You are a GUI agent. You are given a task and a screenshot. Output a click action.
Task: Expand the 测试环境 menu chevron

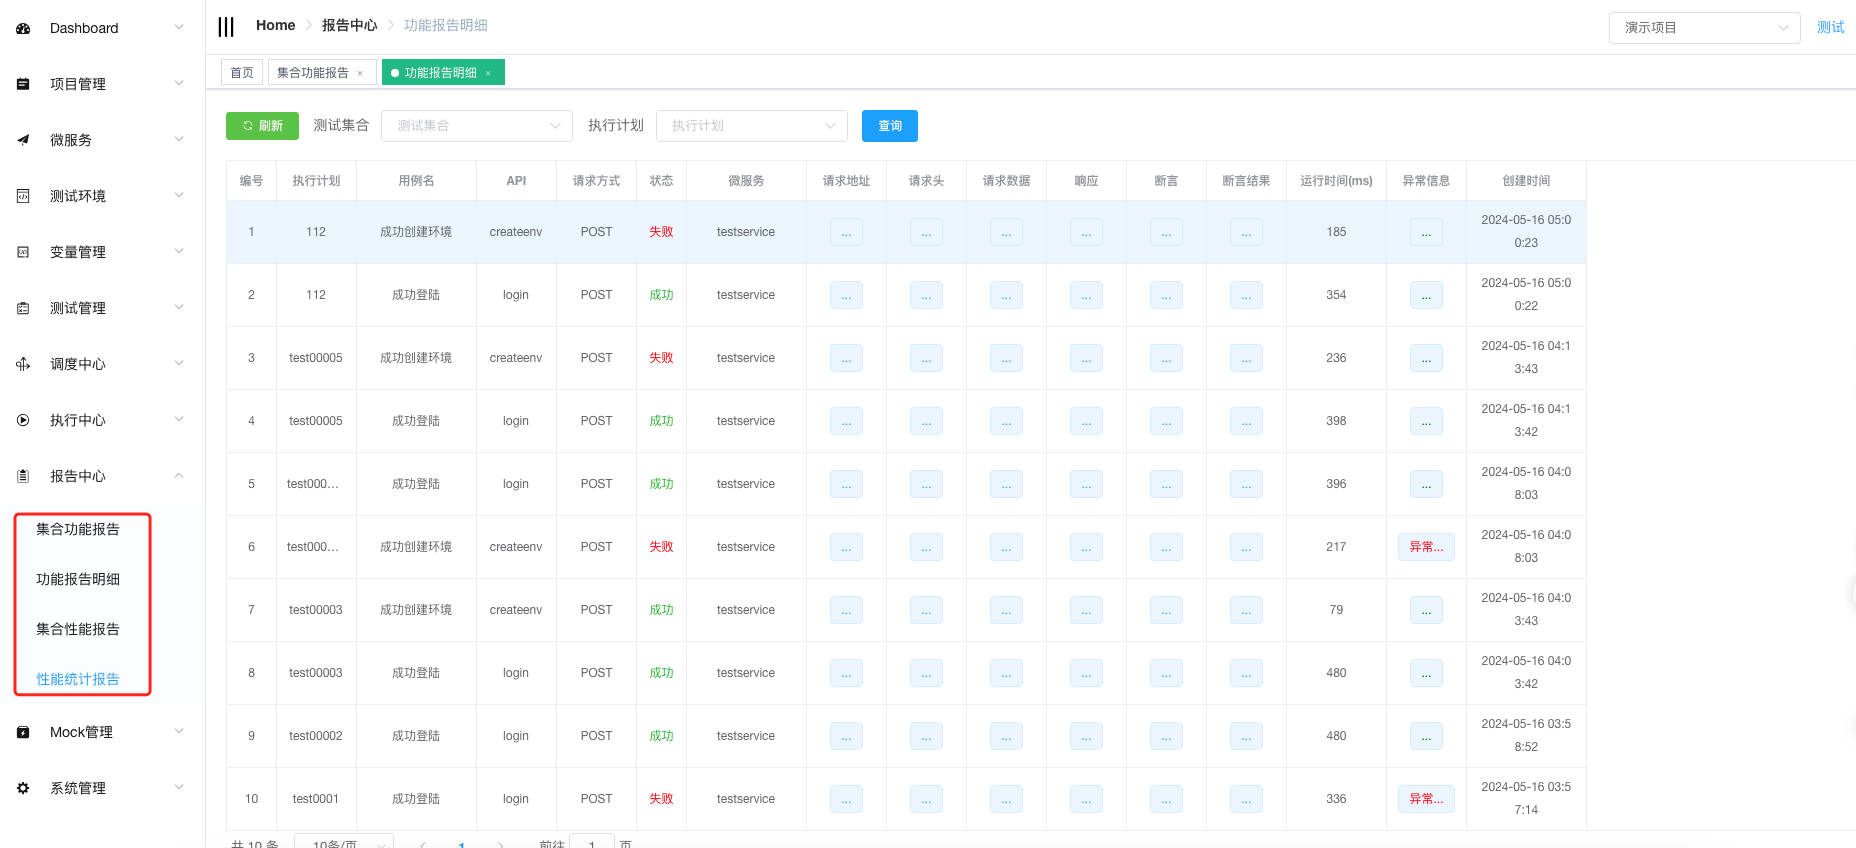[179, 196]
